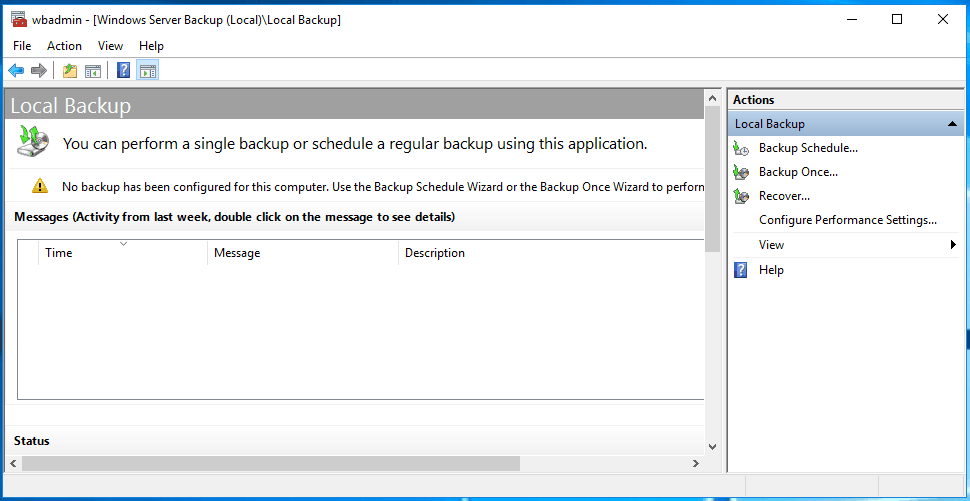Collapse the Local Backup actions section

(952, 124)
